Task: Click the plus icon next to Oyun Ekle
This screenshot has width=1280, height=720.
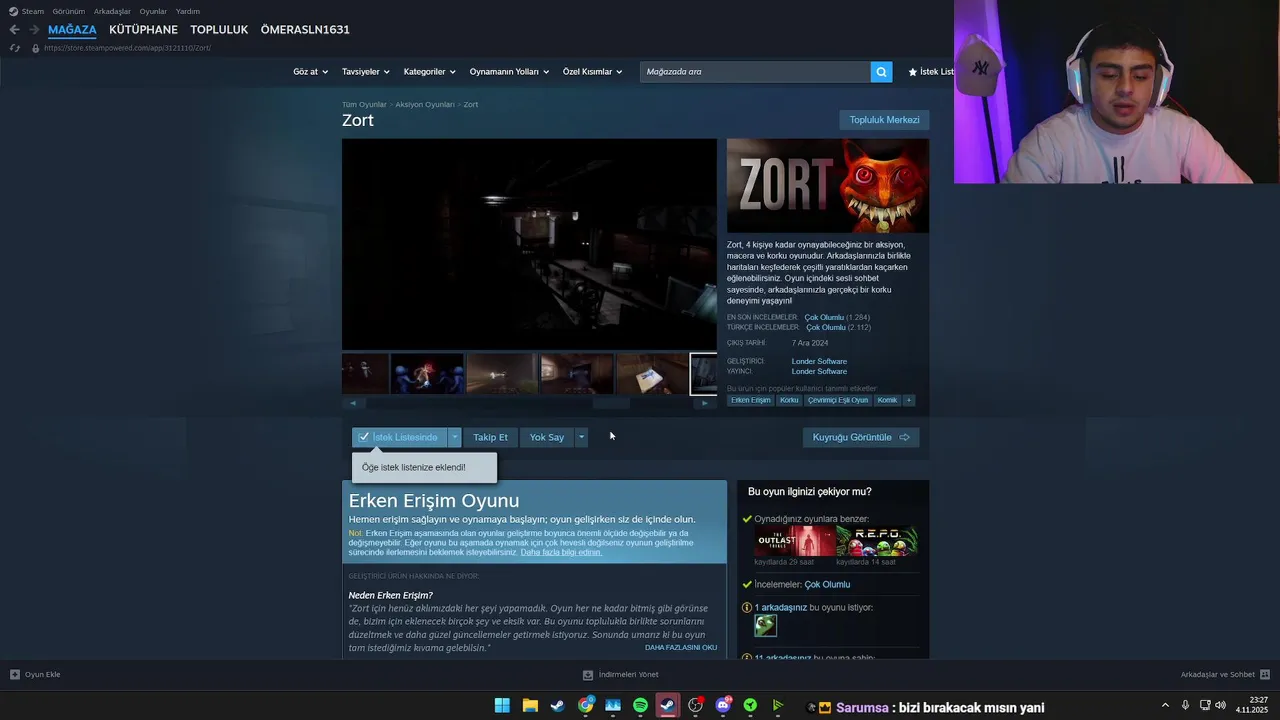Action: 15,675
